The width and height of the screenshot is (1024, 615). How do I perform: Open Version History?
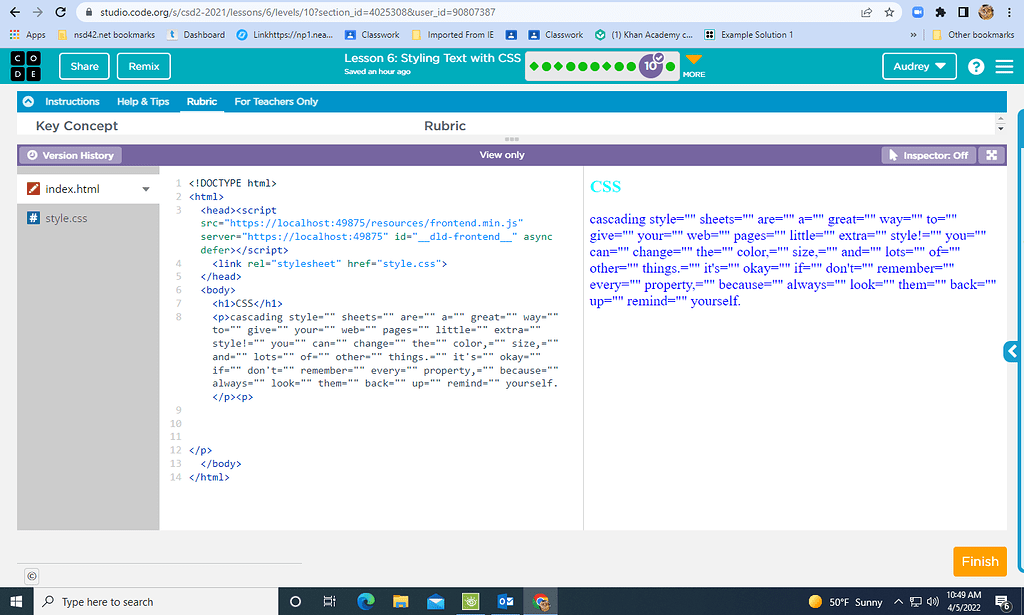click(x=70, y=154)
